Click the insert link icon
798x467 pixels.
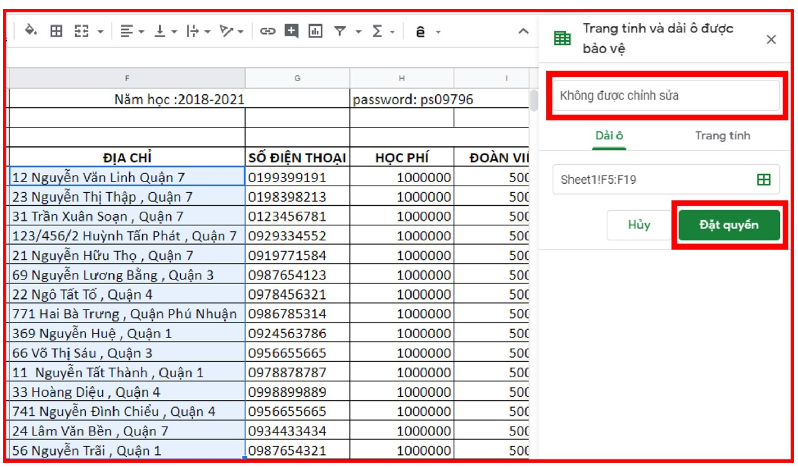pos(267,32)
